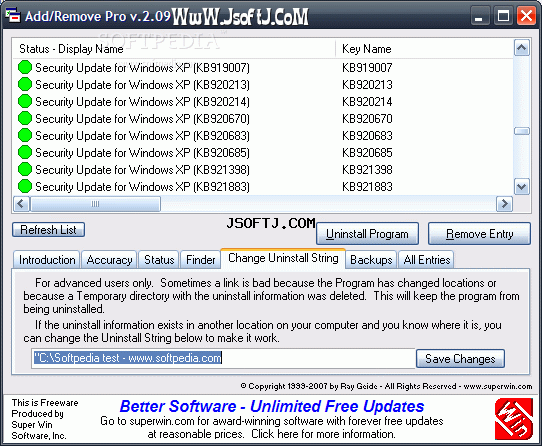Viewport: 542px width, 446px height.
Task: Open the Backups tab
Action: [x=371, y=260]
